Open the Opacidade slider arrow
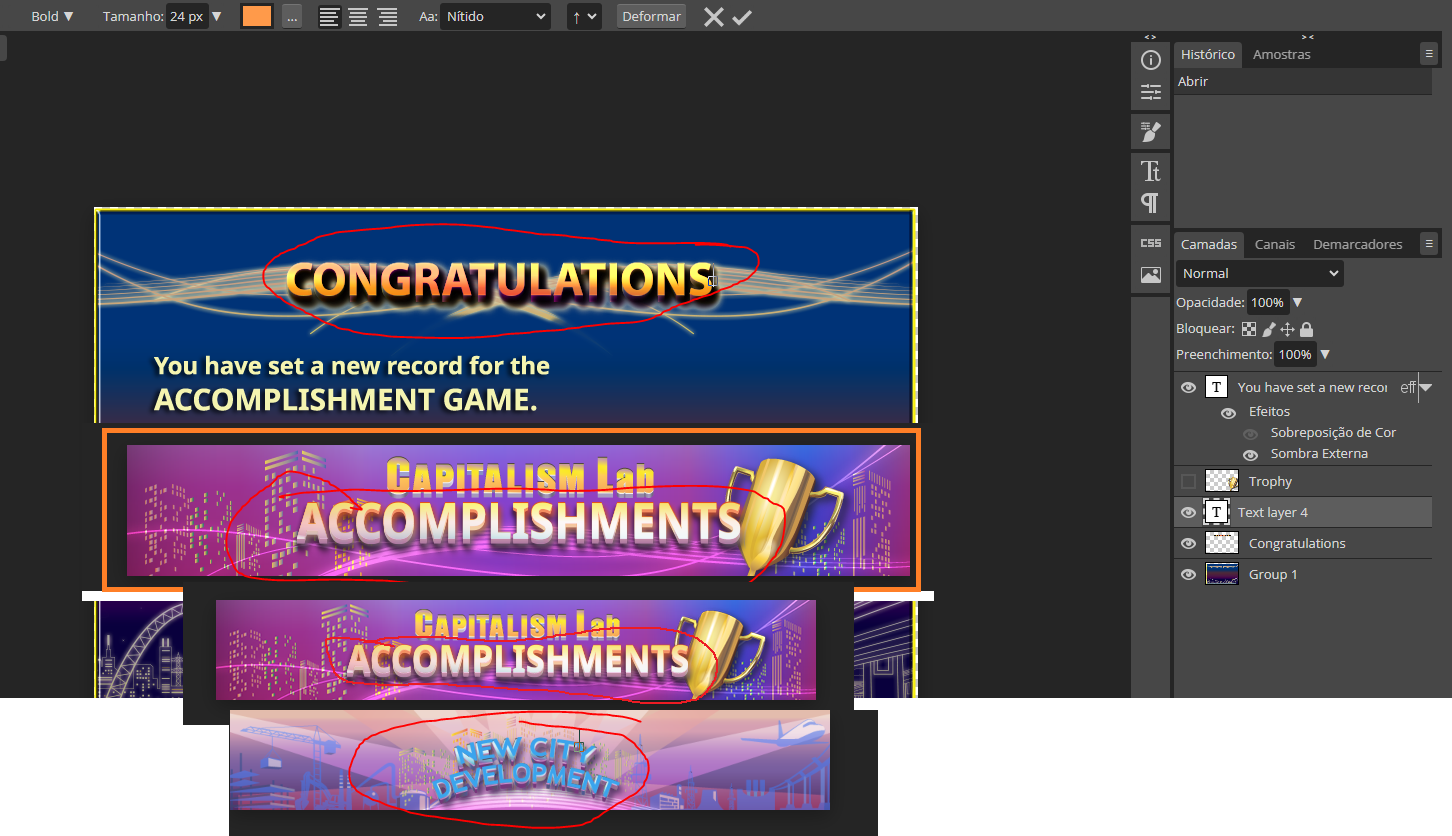This screenshot has height=836, width=1452. [x=1298, y=302]
